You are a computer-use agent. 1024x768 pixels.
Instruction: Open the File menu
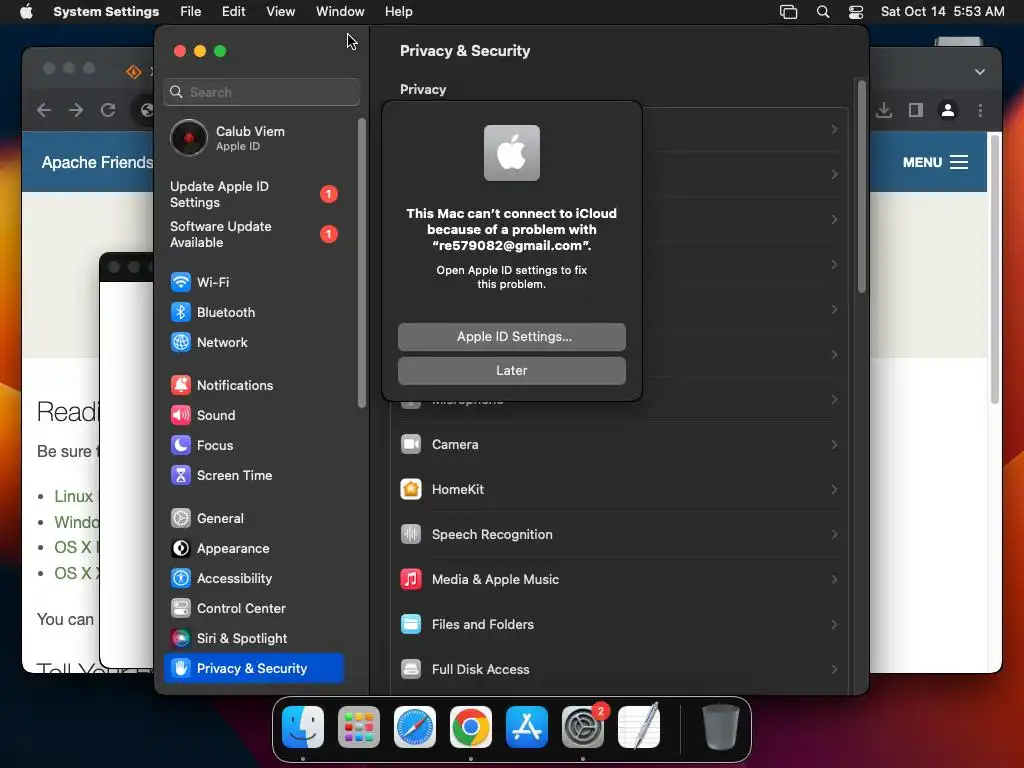tap(191, 12)
